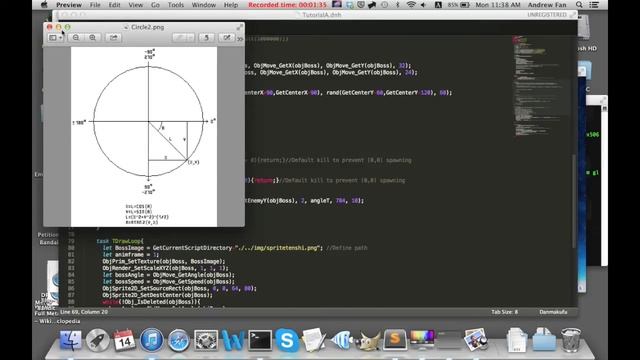640x360 pixels.
Task: Open Notification Center list icon
Action: (x=594, y=5)
